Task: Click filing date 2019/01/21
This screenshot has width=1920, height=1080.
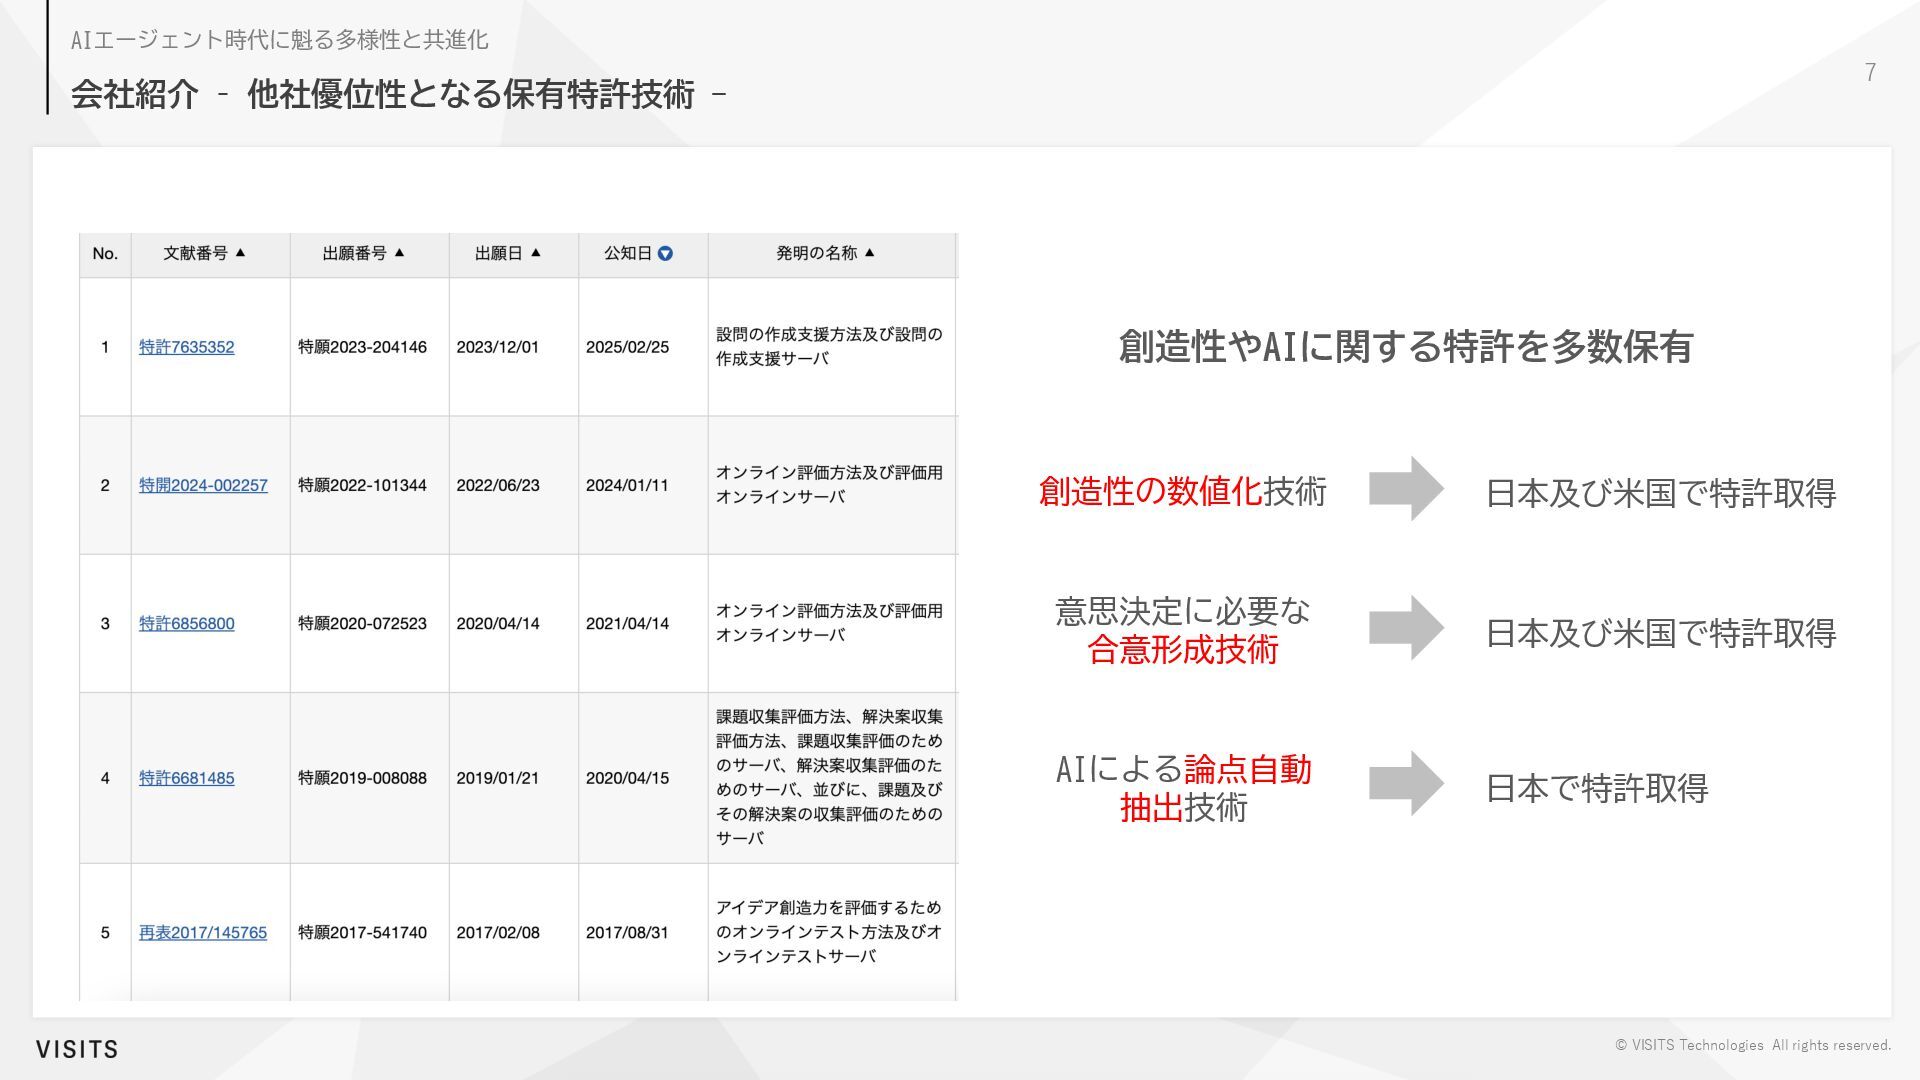Action: (x=498, y=778)
